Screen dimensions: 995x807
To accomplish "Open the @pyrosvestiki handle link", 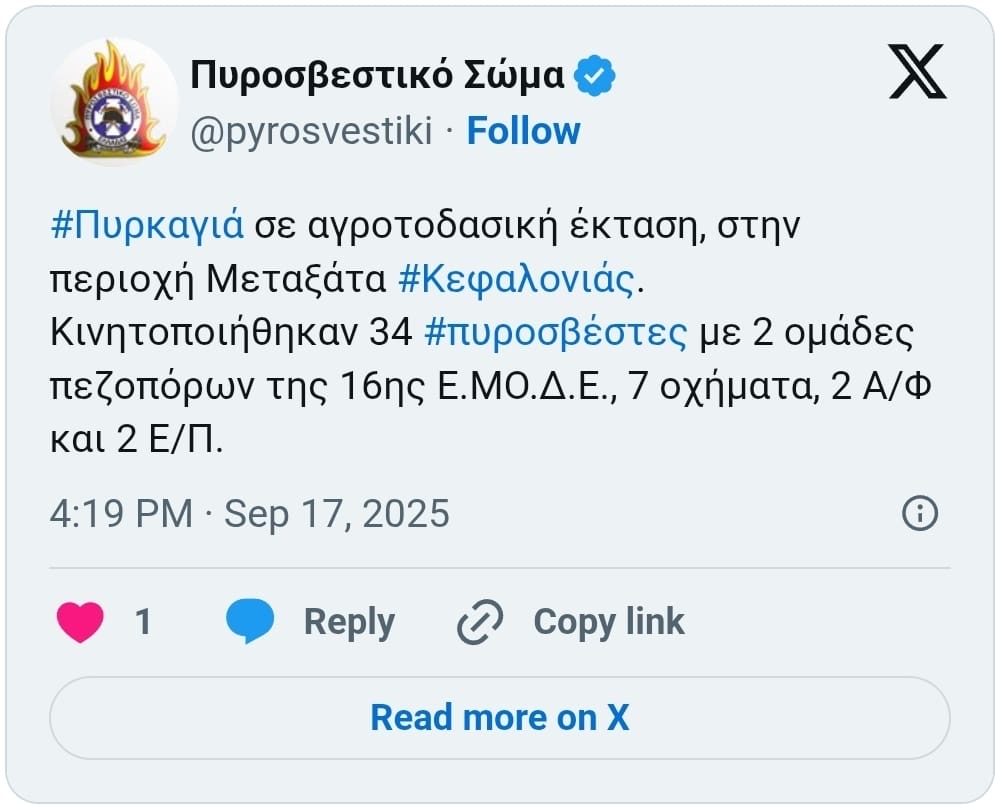I will click(x=310, y=131).
